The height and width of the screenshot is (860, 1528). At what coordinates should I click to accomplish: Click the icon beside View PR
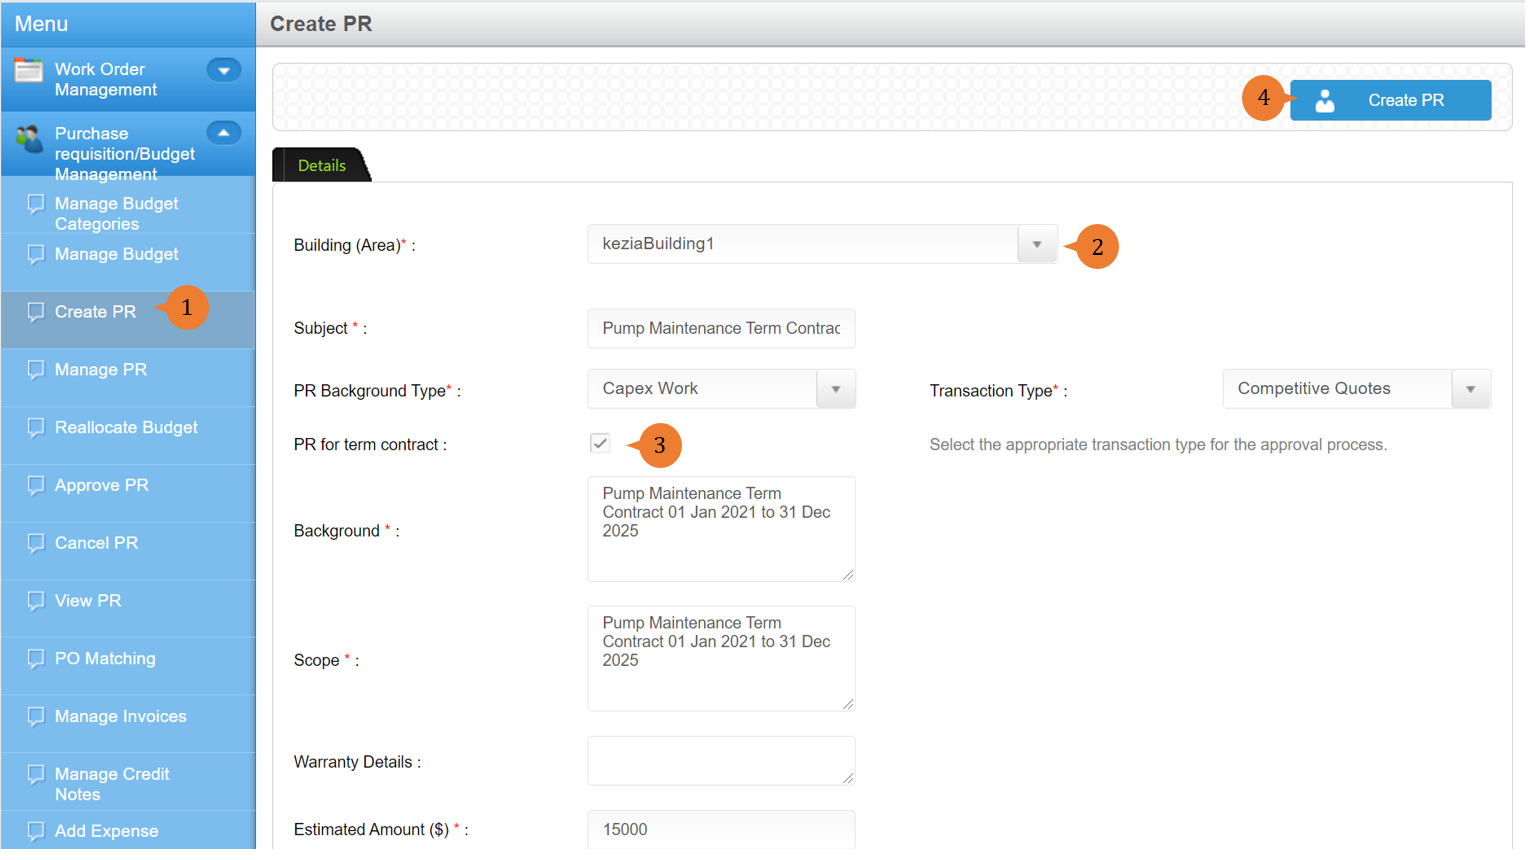tap(36, 601)
